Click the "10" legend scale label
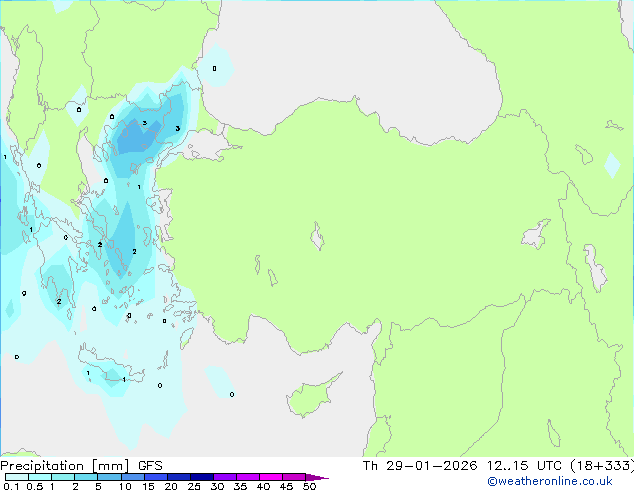634x490 pixels. (125, 486)
